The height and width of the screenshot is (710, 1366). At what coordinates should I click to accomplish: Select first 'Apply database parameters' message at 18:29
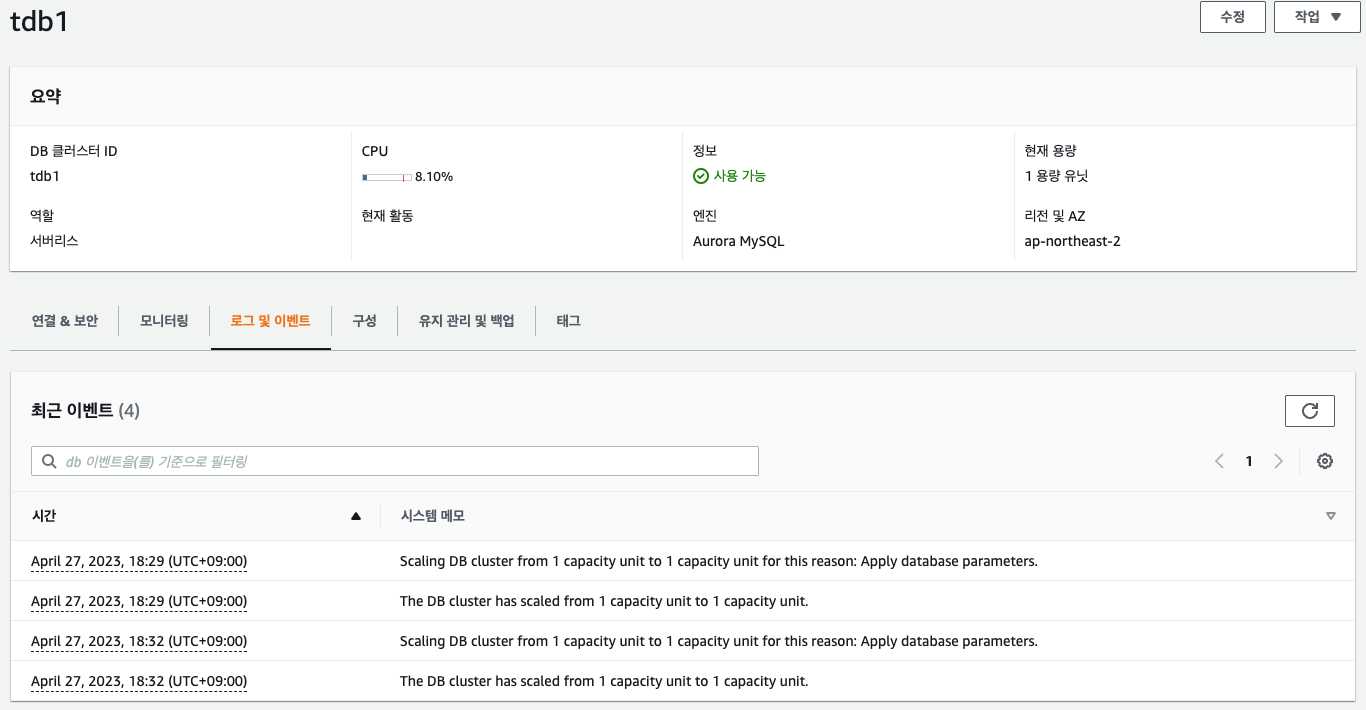tap(719, 561)
